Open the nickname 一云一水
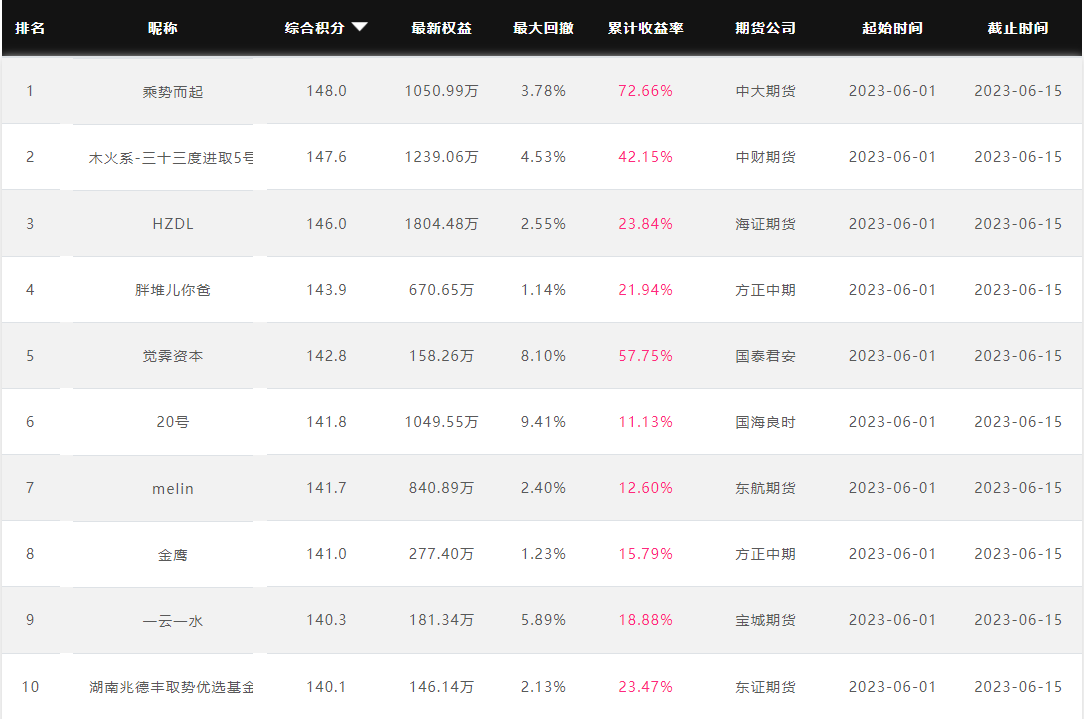 click(x=173, y=621)
